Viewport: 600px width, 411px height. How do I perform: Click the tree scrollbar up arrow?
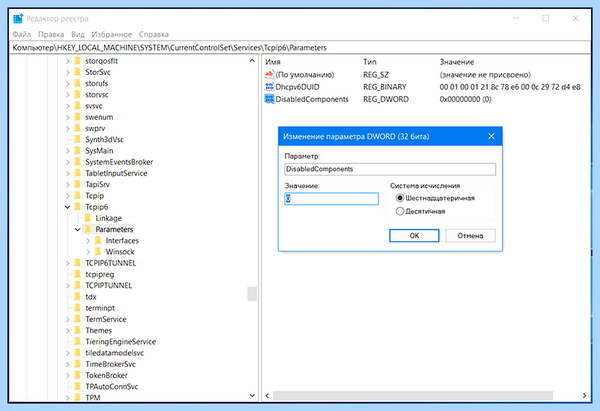pos(252,61)
